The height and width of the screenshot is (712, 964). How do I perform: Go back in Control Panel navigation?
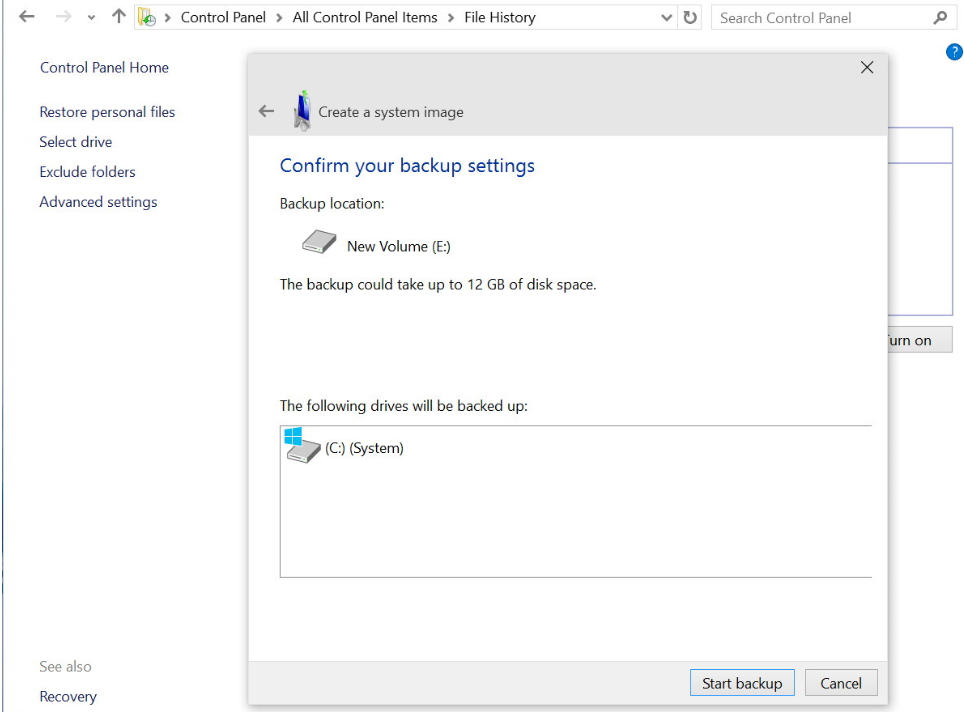(26, 17)
